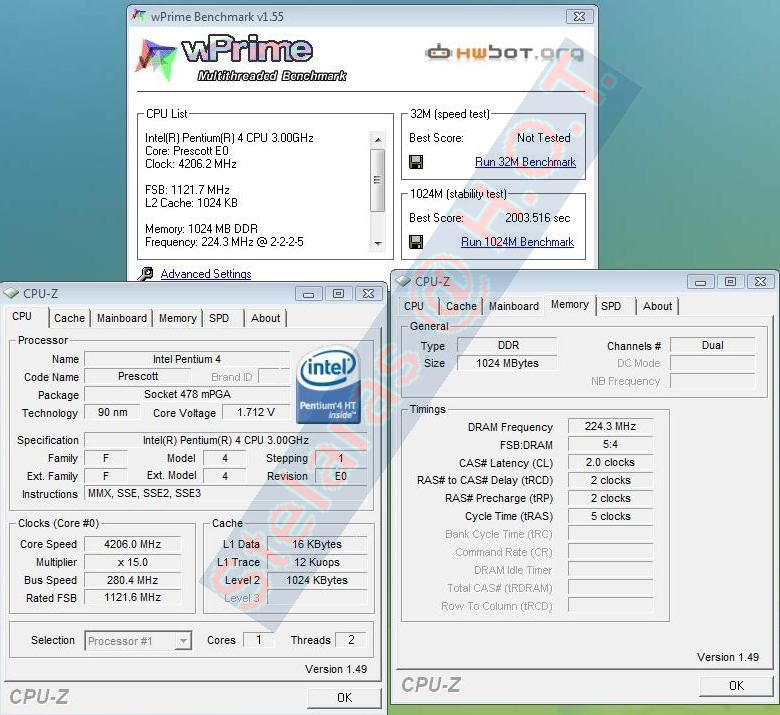Click the L1 Data value 16 KBytes

pos(317,544)
